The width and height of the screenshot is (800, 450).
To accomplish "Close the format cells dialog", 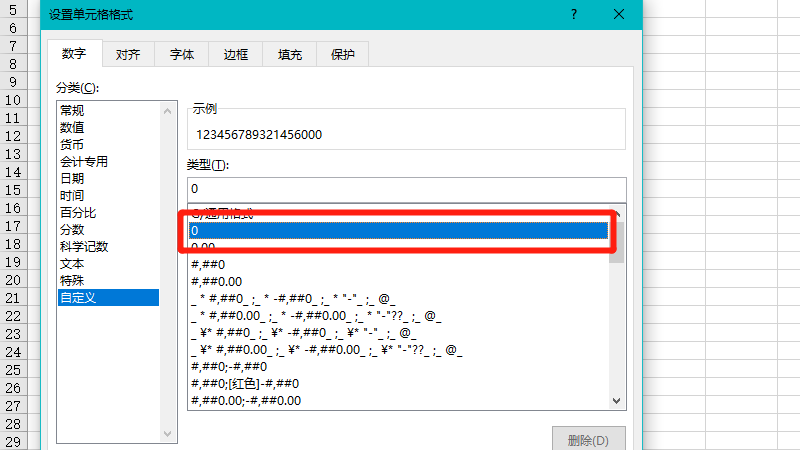I will point(619,14).
